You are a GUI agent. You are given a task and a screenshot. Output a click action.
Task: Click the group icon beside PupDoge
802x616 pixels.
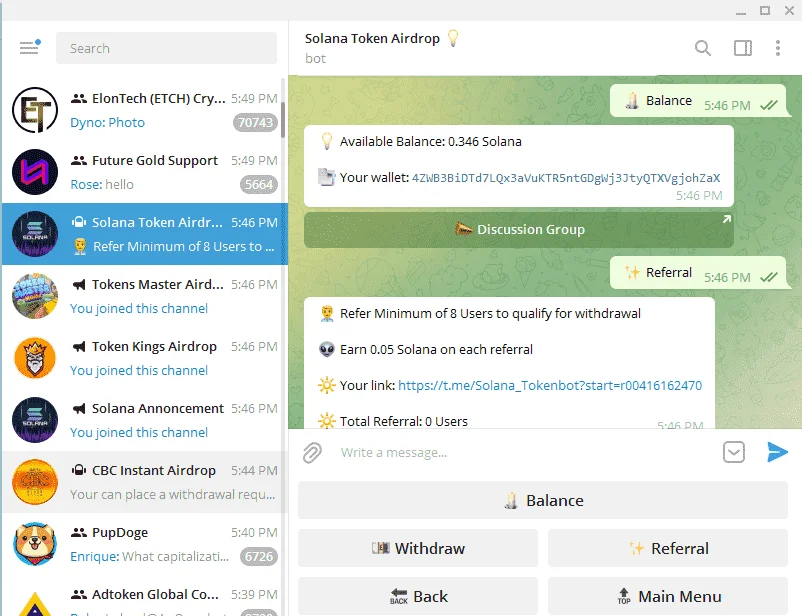click(79, 533)
